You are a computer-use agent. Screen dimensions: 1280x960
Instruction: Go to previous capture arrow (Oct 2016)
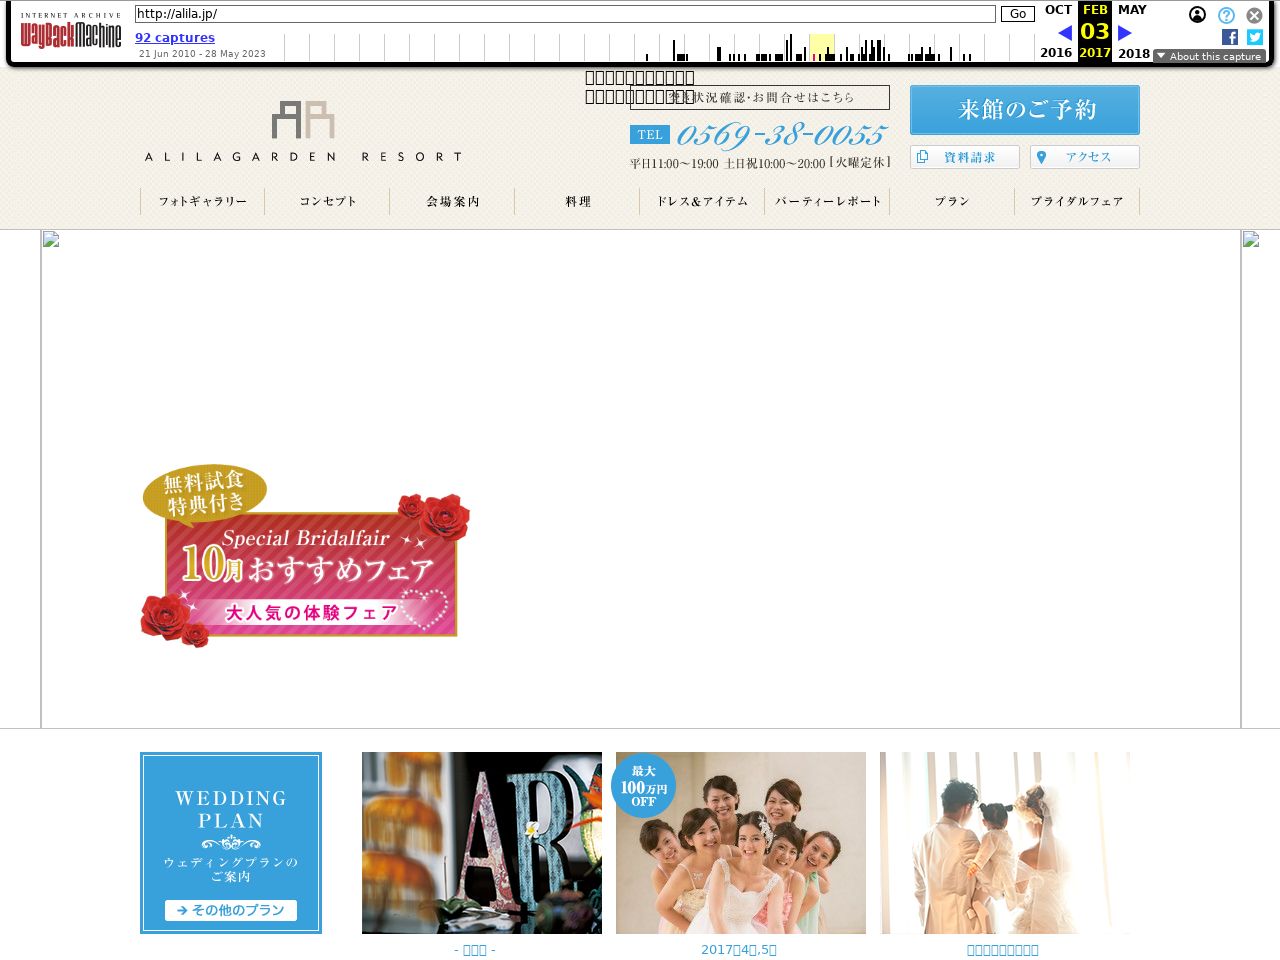click(x=1065, y=33)
